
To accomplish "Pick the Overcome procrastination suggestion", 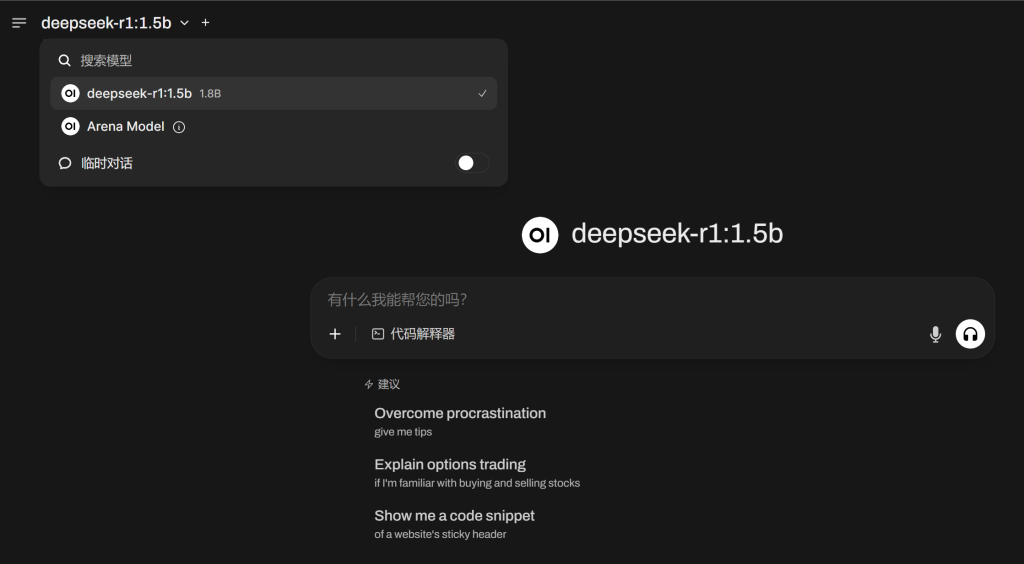I will click(x=460, y=421).
